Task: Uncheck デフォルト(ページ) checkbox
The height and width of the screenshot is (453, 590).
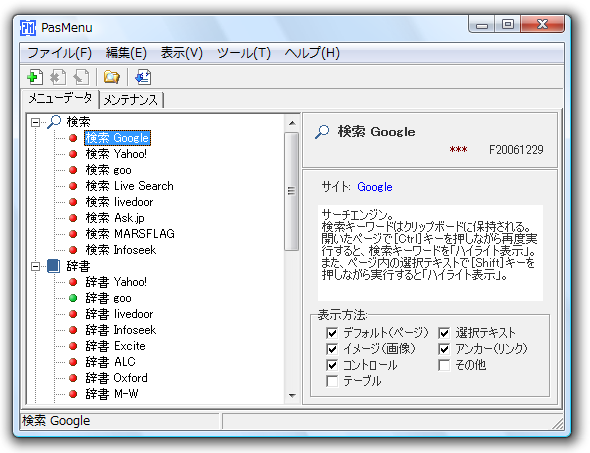Action: click(x=332, y=333)
